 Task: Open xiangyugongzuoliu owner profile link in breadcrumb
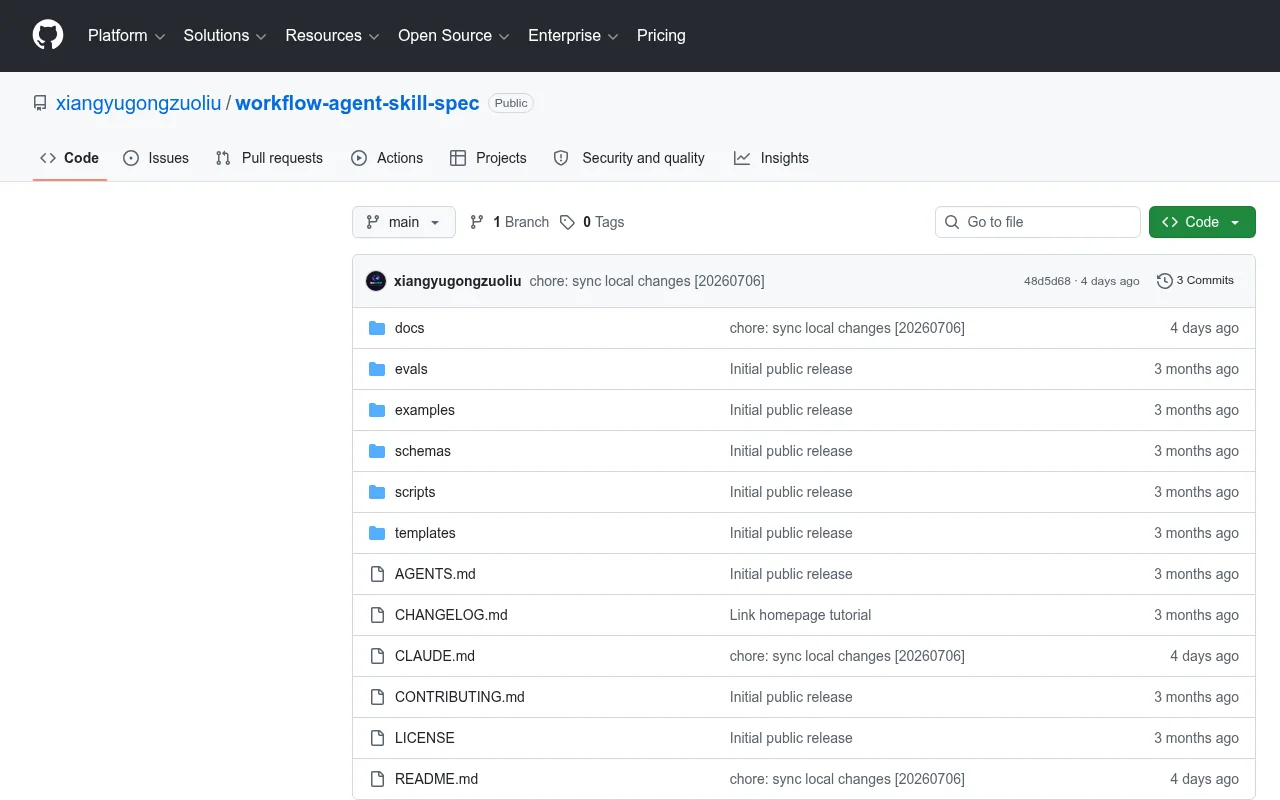(x=138, y=103)
